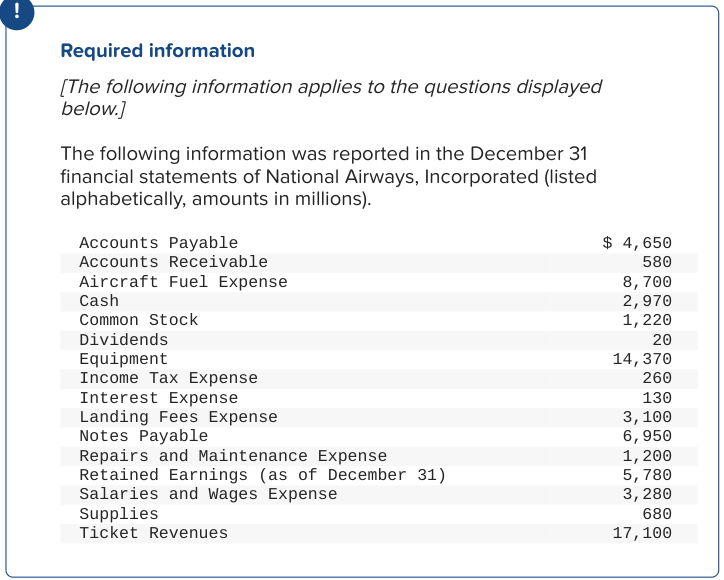Click the Salaries and Wages Expense label
This screenshot has width=724, height=580.
tap(208, 494)
